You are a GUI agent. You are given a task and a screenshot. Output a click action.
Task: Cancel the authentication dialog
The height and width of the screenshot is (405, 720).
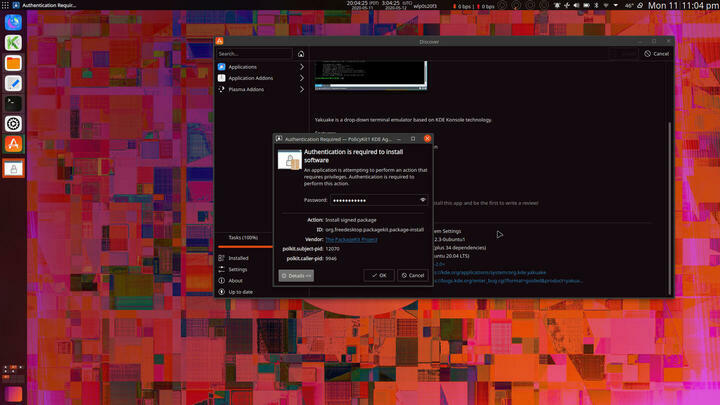point(413,276)
